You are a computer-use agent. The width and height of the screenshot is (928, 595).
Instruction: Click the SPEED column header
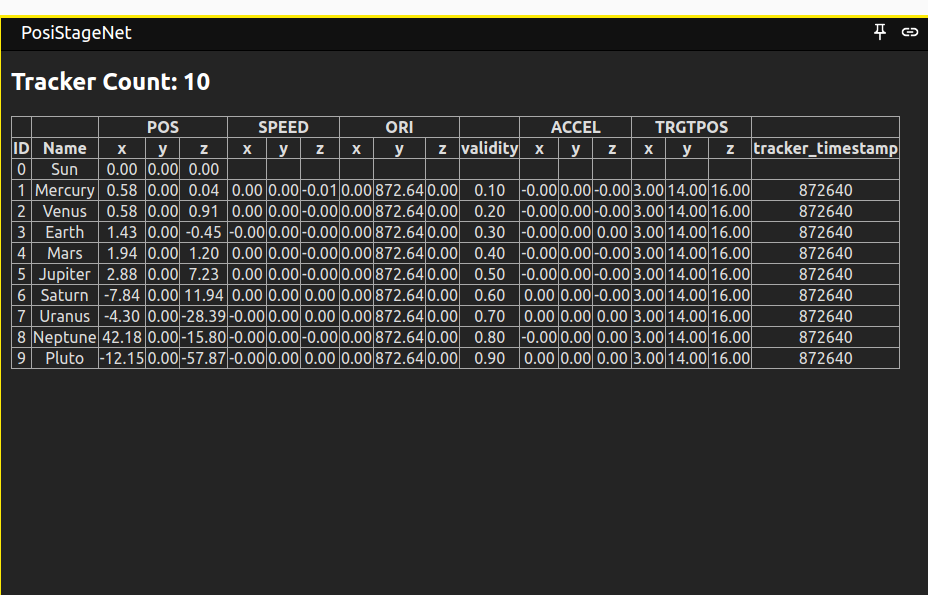tap(283, 127)
